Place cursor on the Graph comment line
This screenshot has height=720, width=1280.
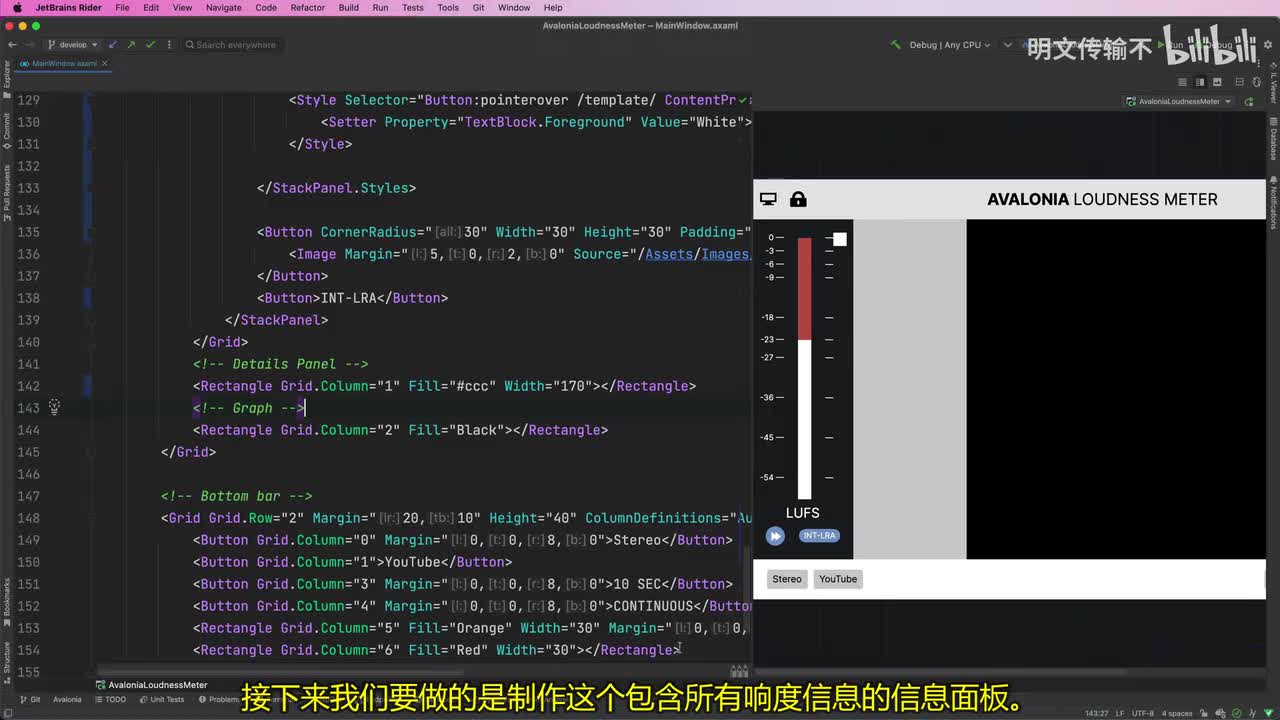249,408
